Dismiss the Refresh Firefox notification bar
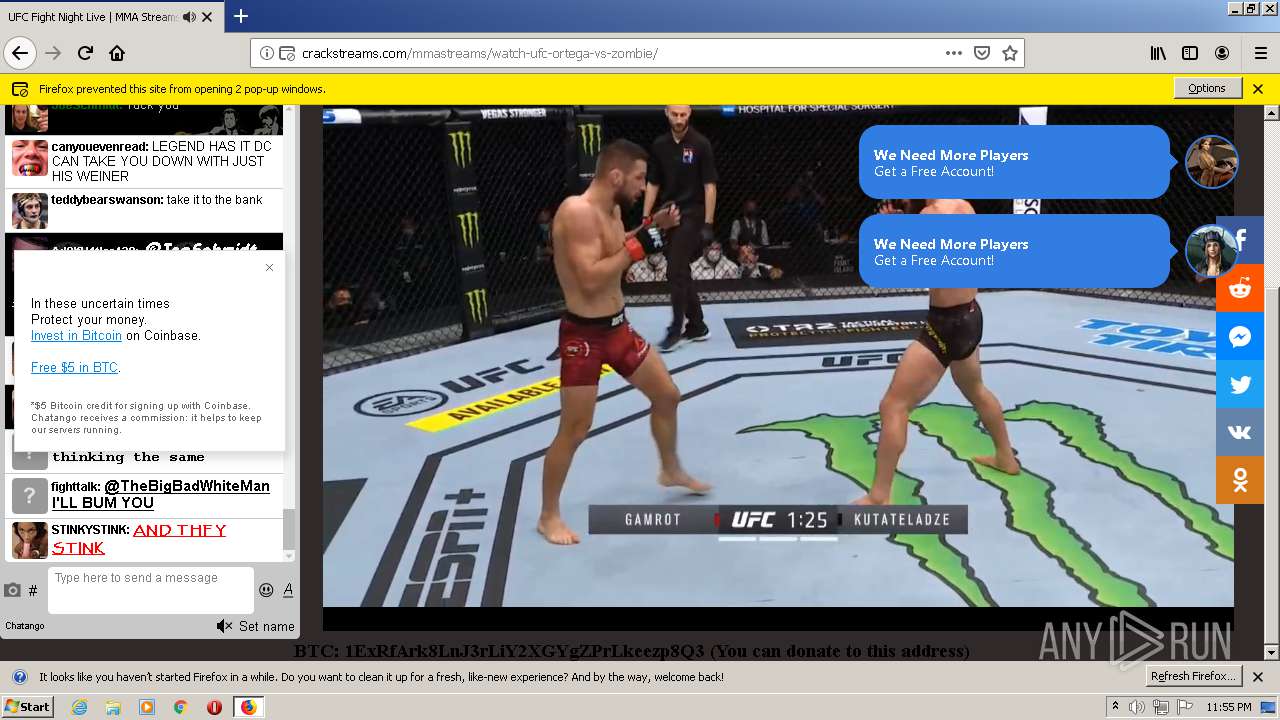Image resolution: width=1280 pixels, height=720 pixels. coord(1258,677)
